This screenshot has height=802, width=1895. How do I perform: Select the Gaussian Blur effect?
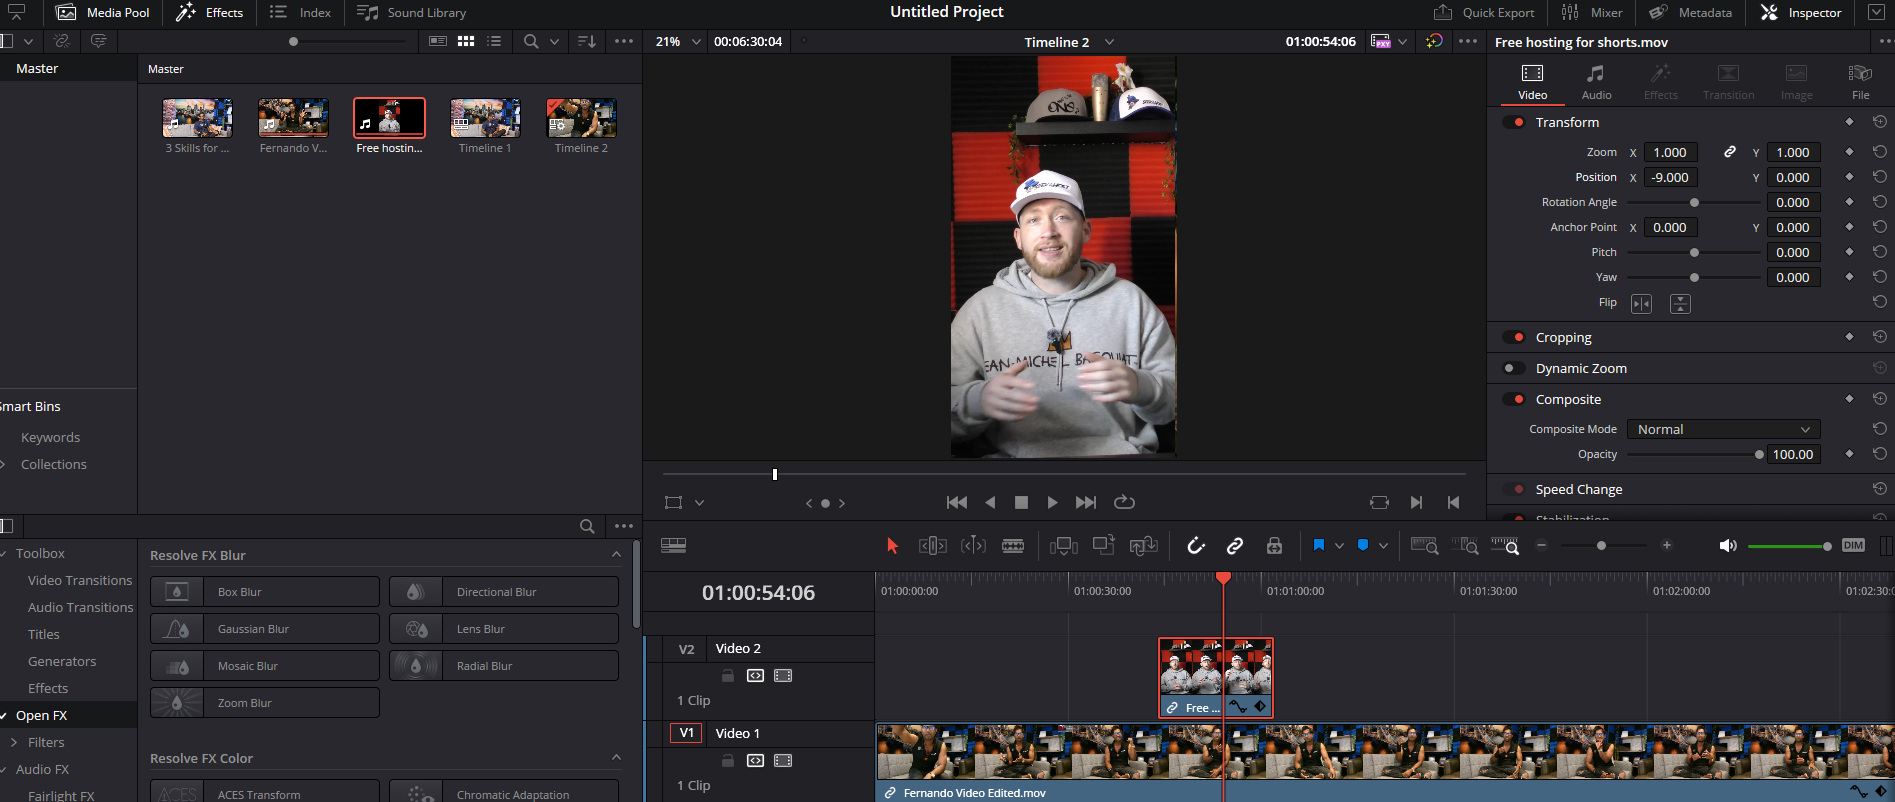(x=265, y=629)
